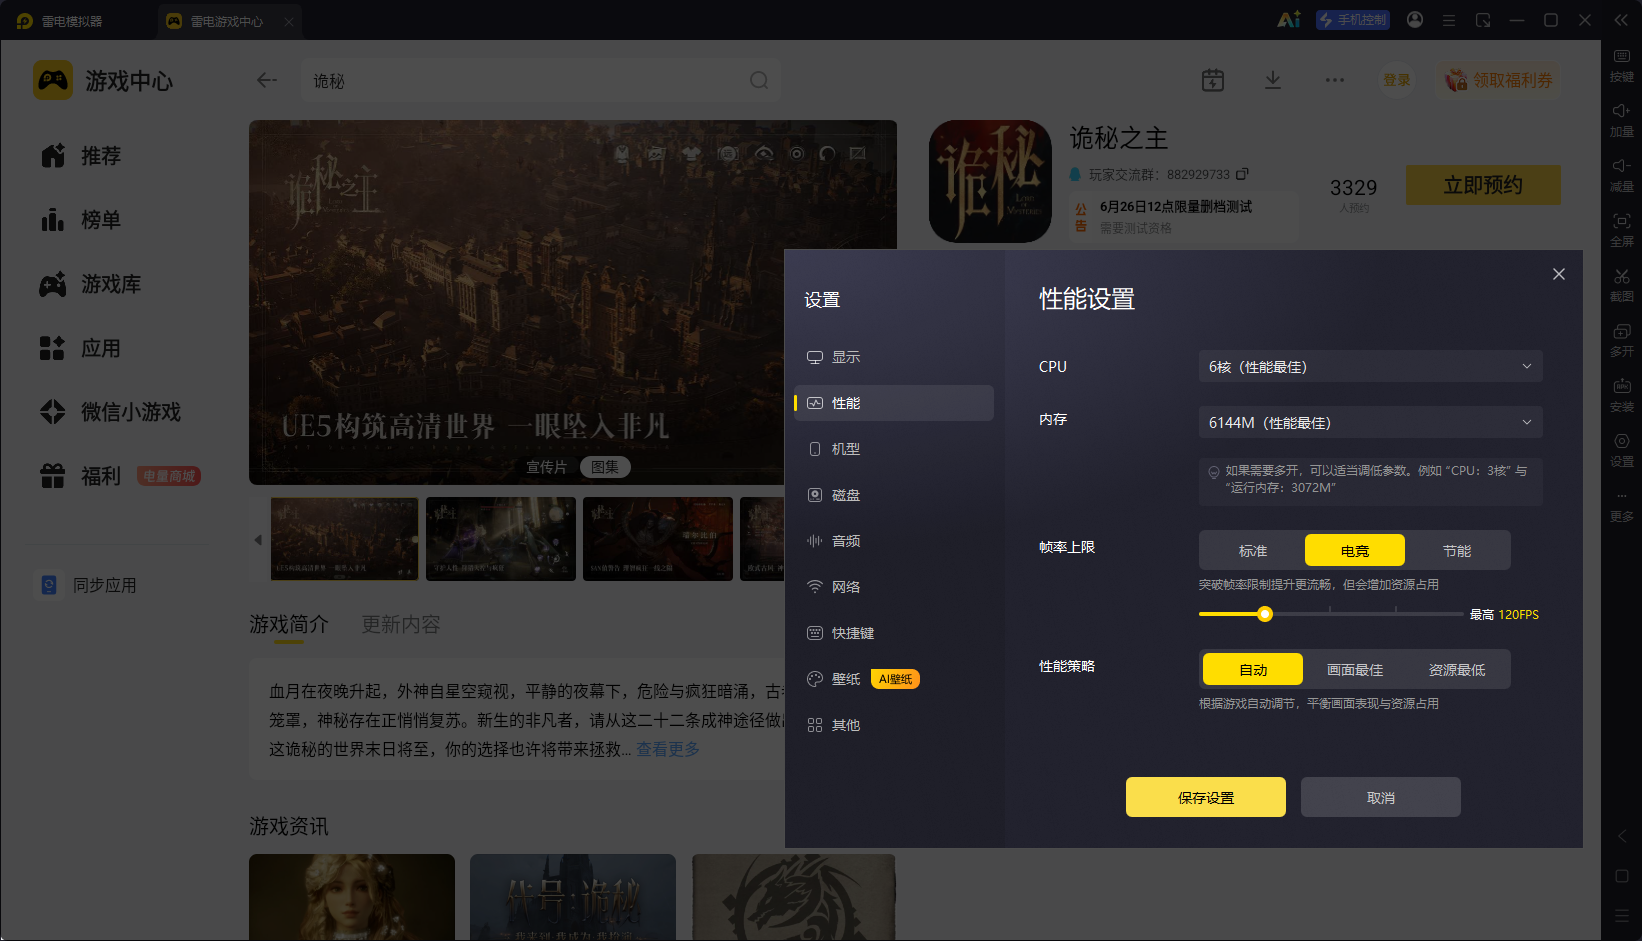Set performance strategy to 资源最低
Viewport: 1642px width, 941px height.
(x=1457, y=670)
